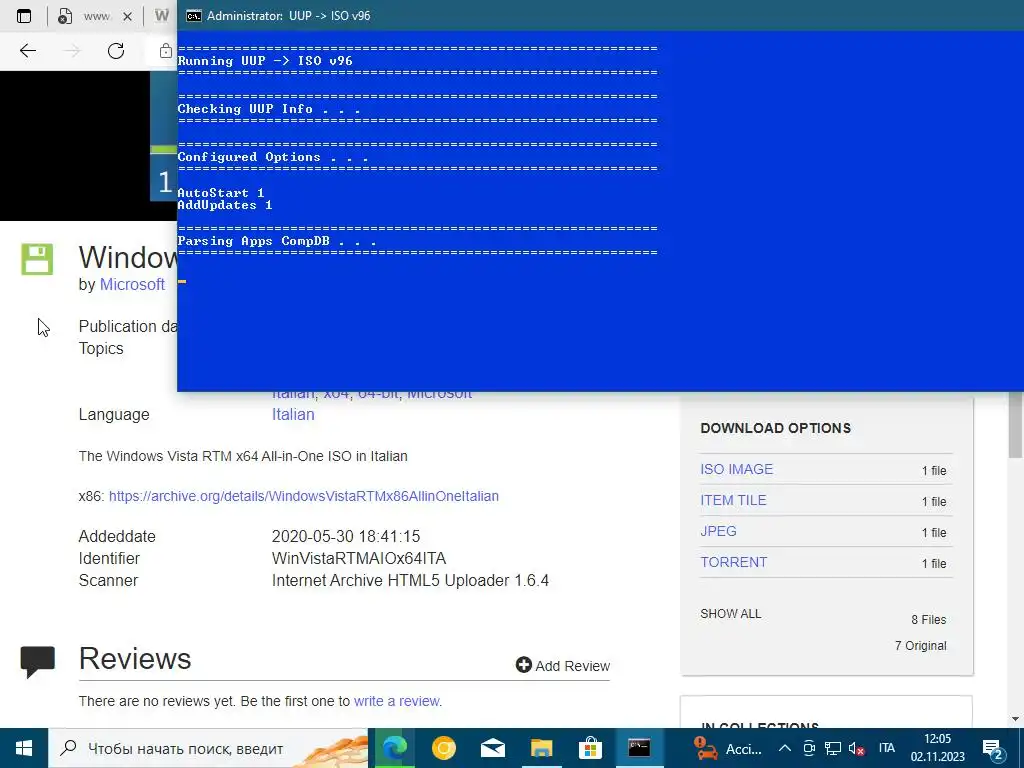The height and width of the screenshot is (768, 1024).
Task: Expand hidden system tray icons
Action: [x=785, y=748]
